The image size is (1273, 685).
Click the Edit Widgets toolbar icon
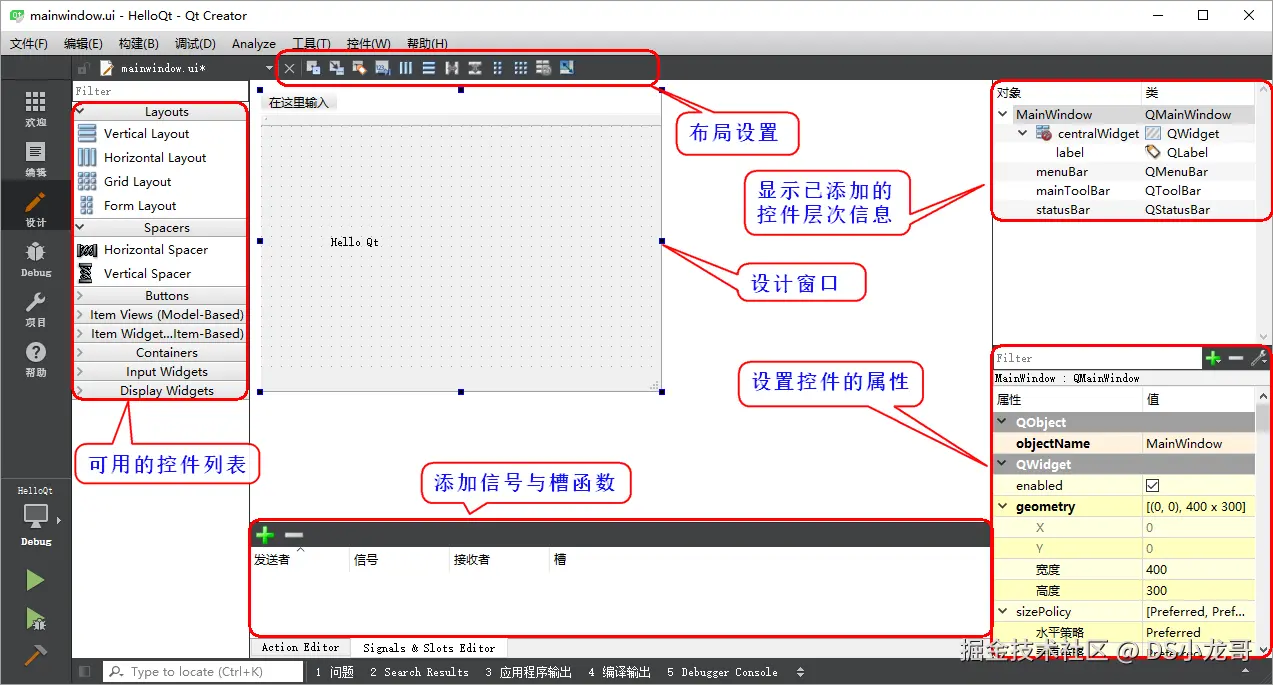(x=313, y=68)
